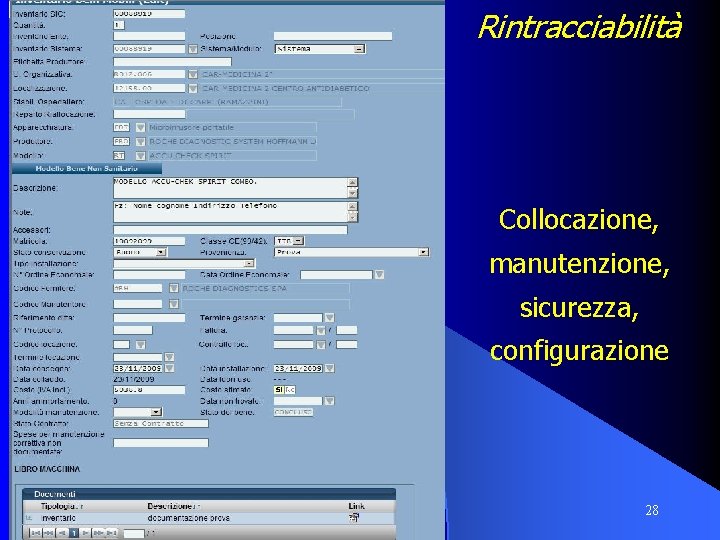Image resolution: width=720 pixels, height=540 pixels.
Task: Sort documents by Descrizione column
Action: [x=174, y=506]
